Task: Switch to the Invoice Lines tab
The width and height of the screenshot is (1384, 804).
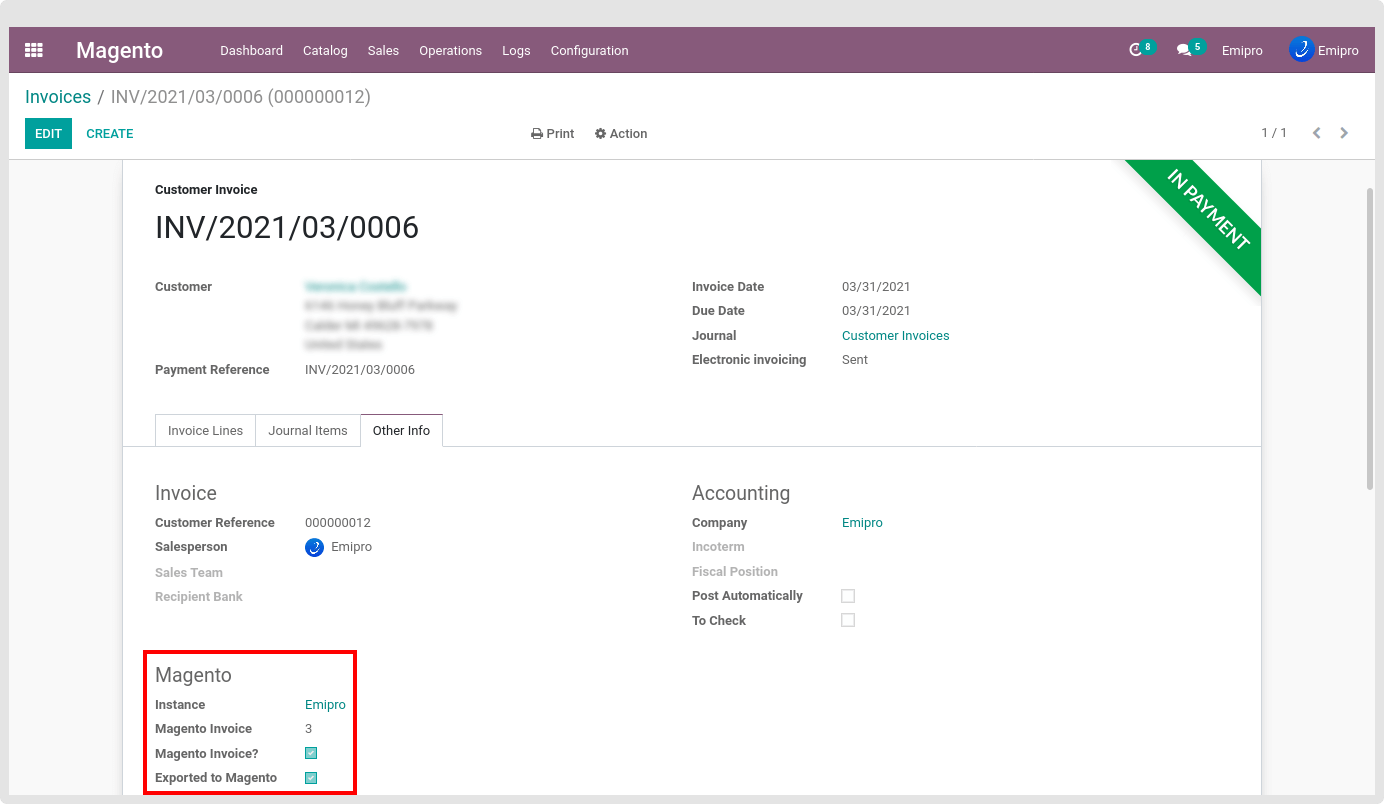Action: coord(205,430)
